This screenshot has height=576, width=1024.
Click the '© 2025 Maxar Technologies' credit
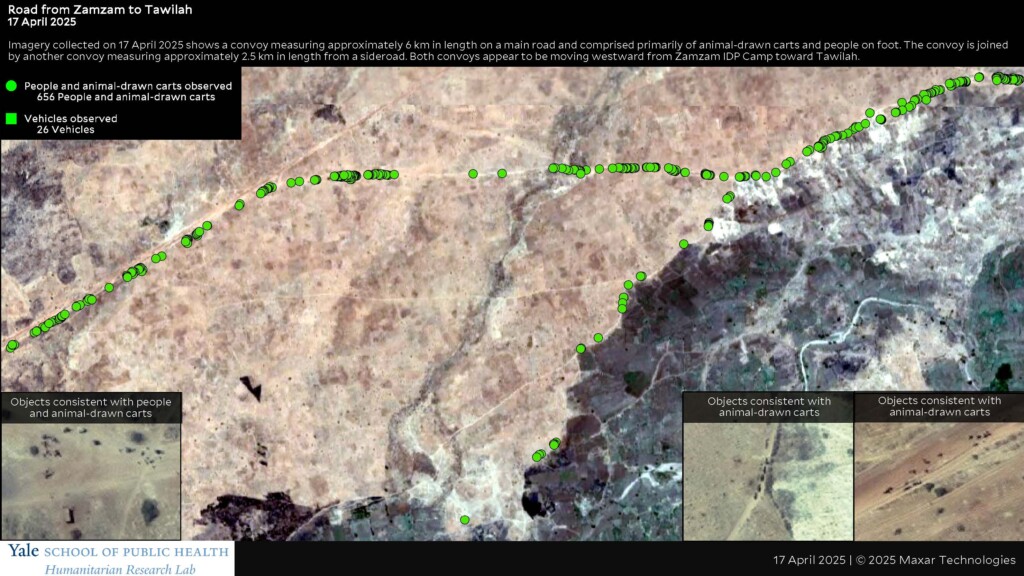pos(935,560)
